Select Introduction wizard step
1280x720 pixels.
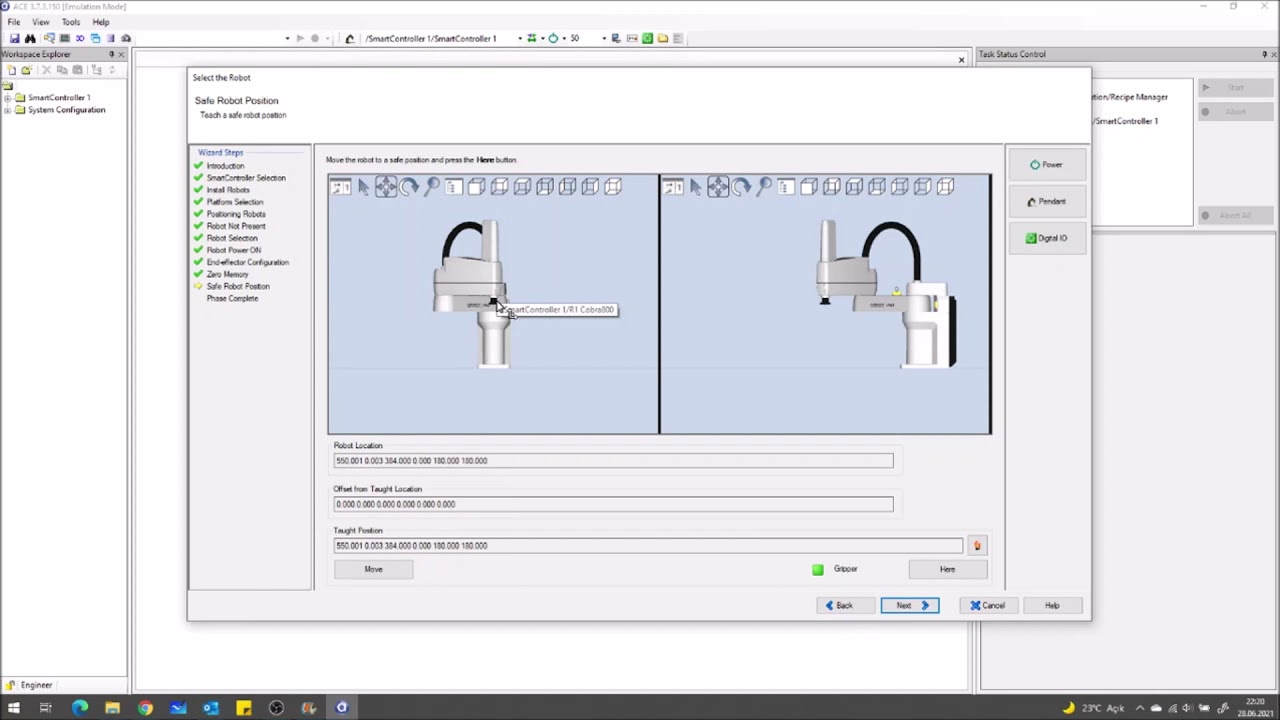(x=225, y=166)
